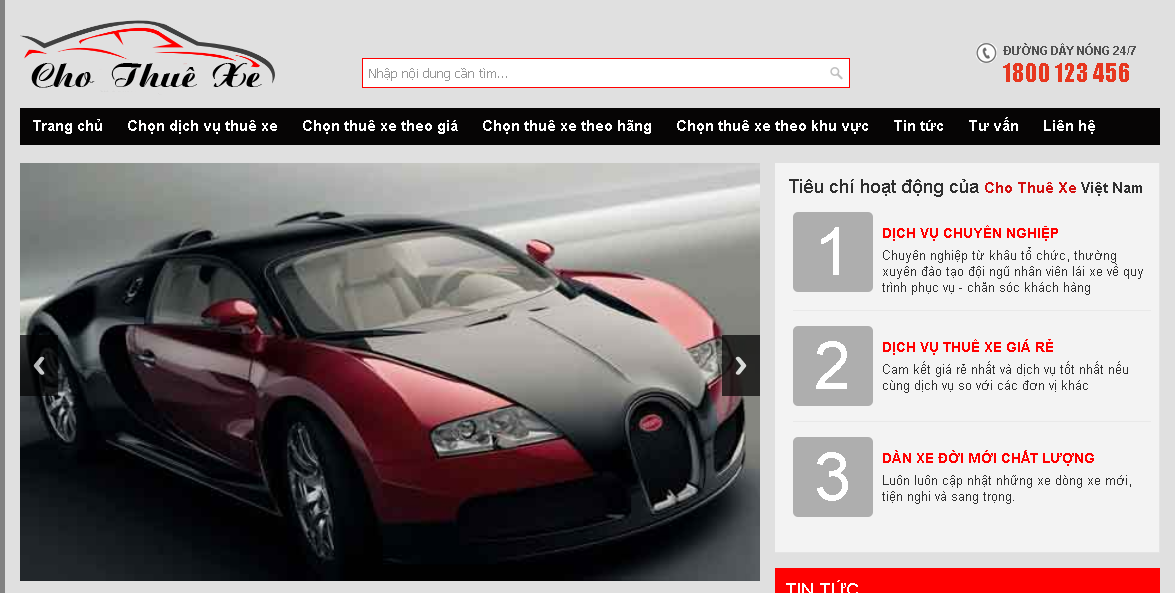1175x593 pixels.
Task: Click the Bugatti car slider image
Action: click(x=390, y=370)
